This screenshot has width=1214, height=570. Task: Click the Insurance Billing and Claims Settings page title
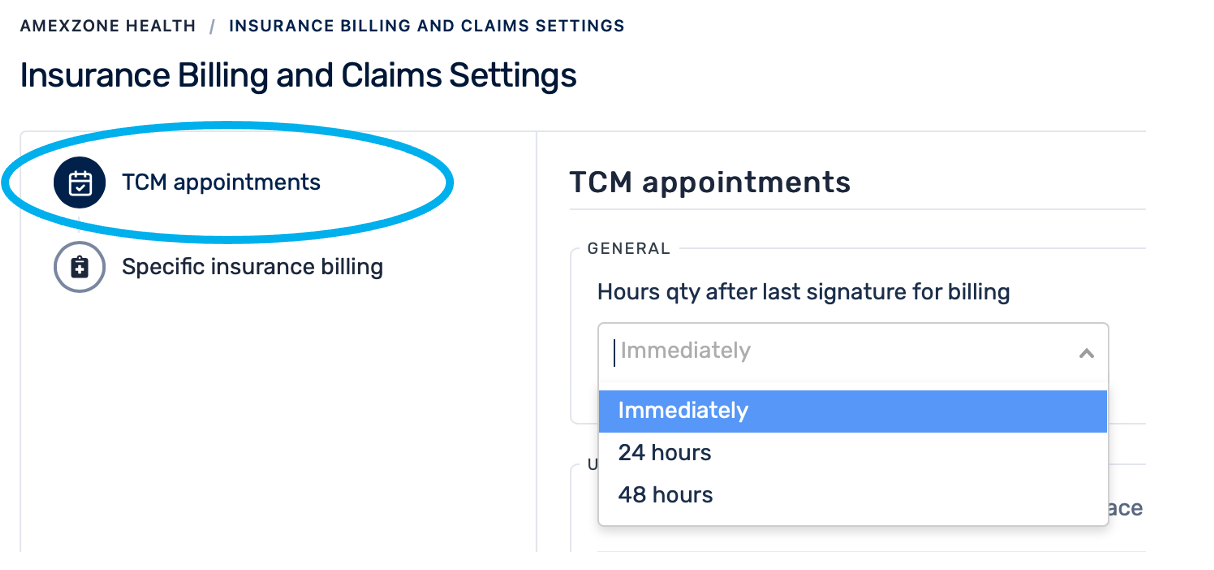298,76
